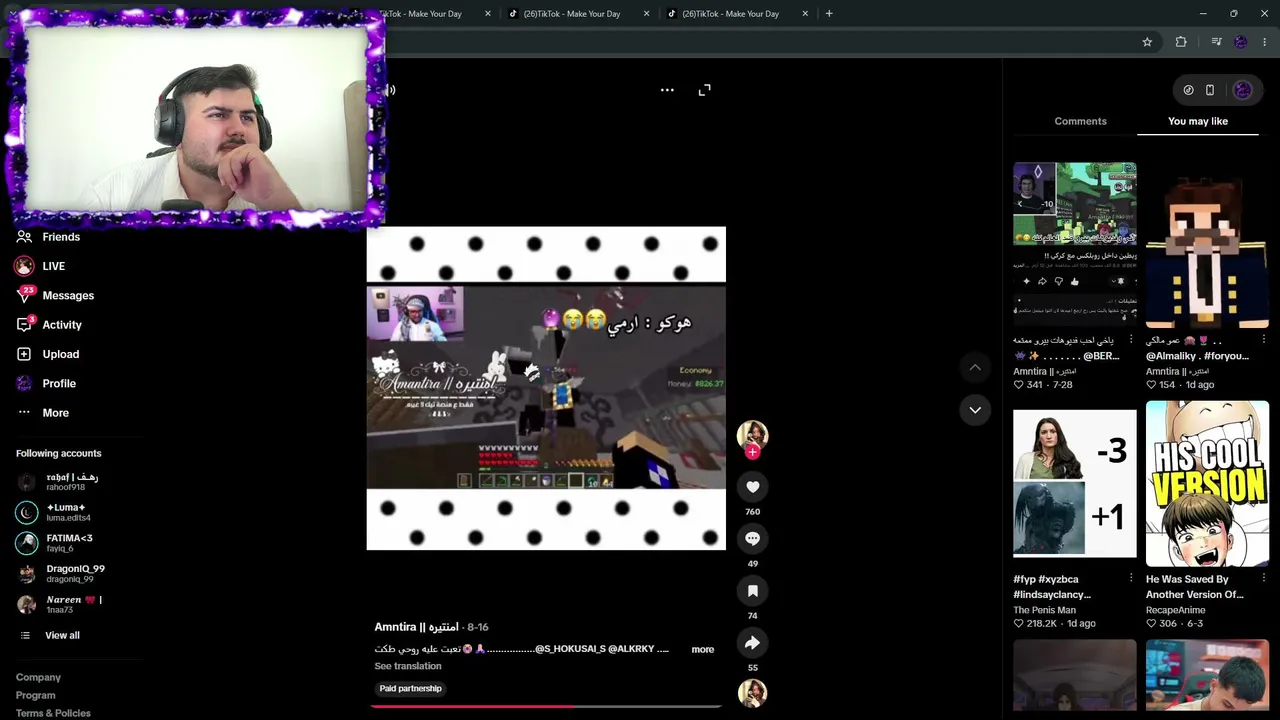1280x720 pixels.
Task: Like the video with heart icon
Action: (753, 487)
